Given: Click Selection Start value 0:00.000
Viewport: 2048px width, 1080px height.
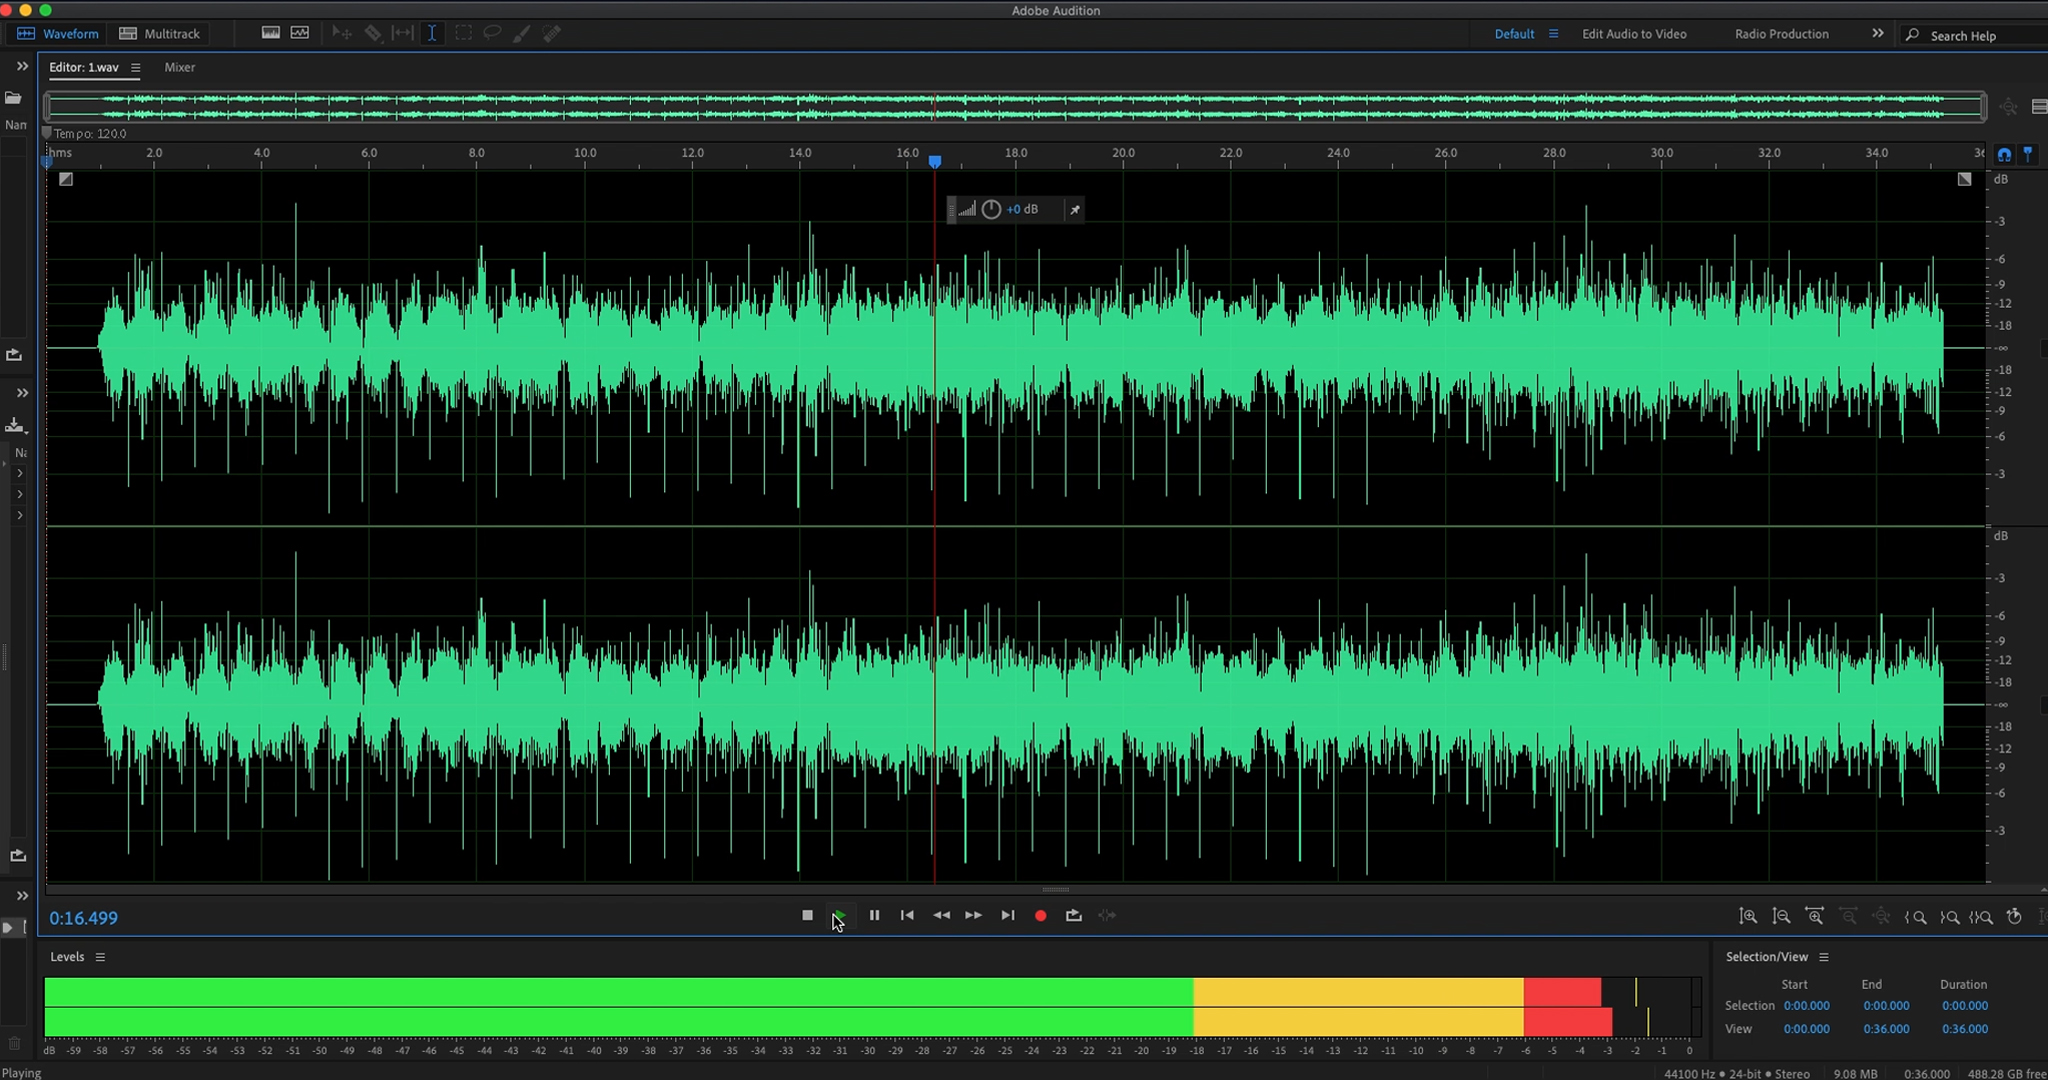Looking at the screenshot, I should click(1806, 1006).
